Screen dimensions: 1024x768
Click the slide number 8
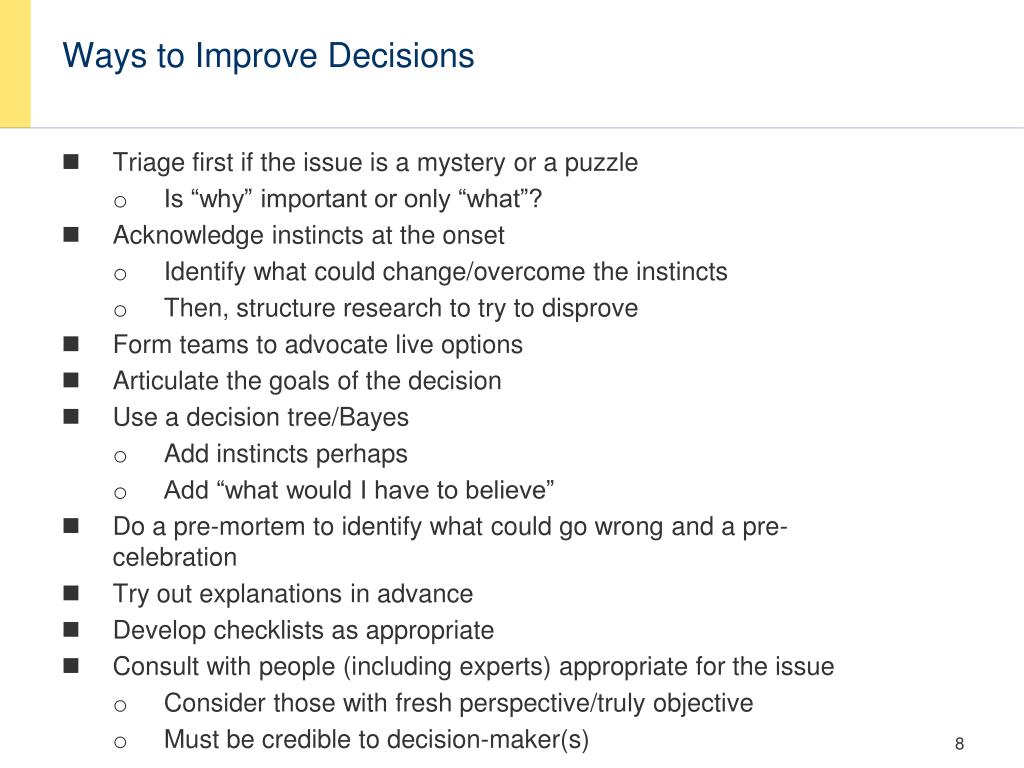pos(959,744)
